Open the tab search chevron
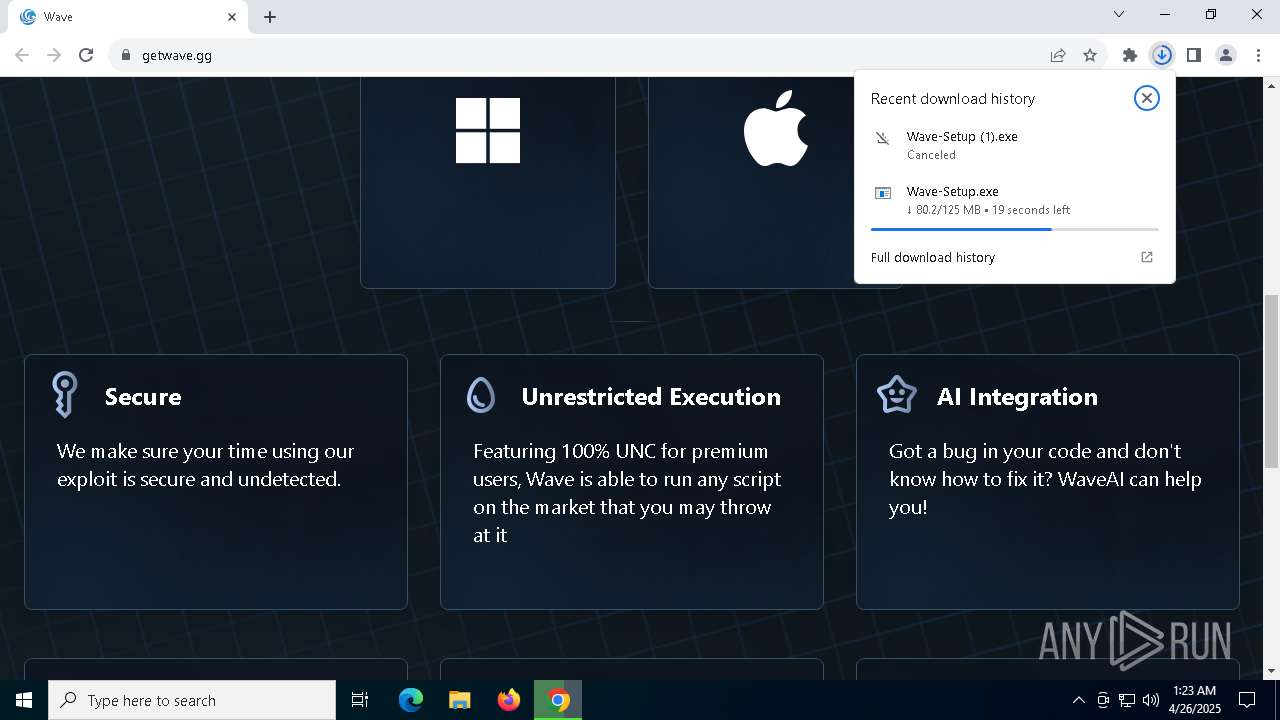This screenshot has height=720, width=1280. (x=1119, y=15)
